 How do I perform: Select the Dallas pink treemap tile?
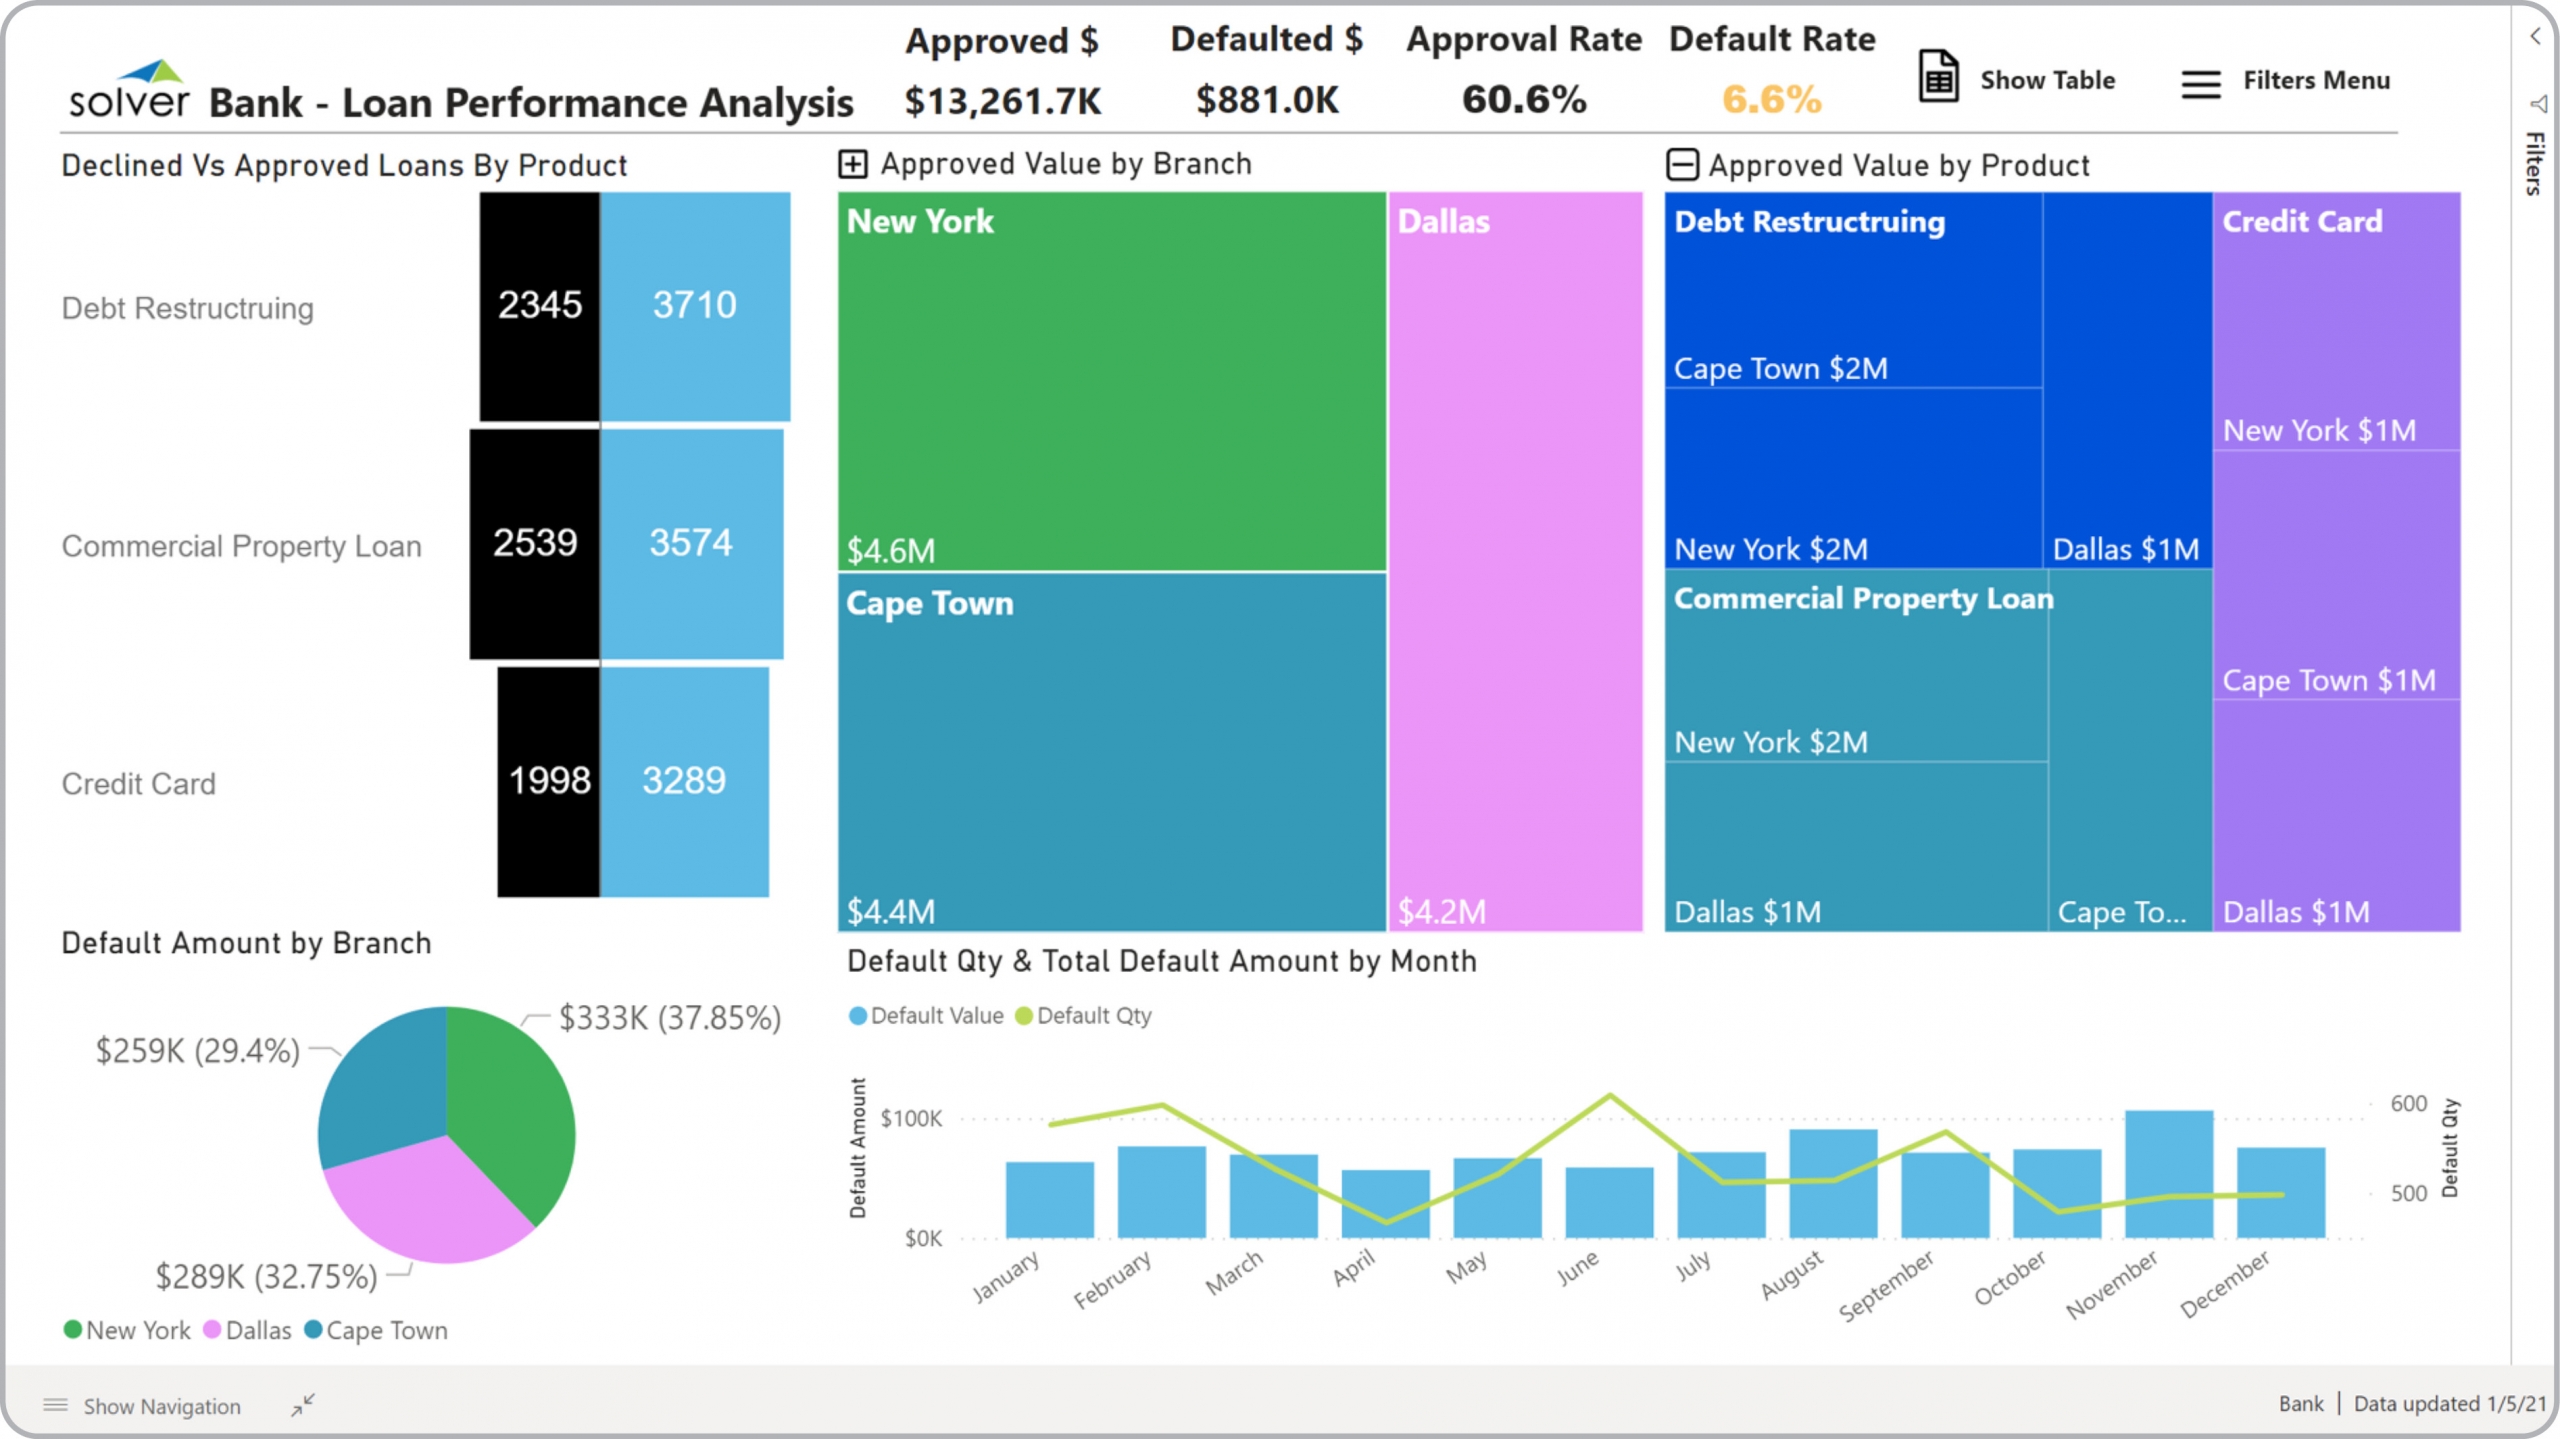click(x=1515, y=560)
